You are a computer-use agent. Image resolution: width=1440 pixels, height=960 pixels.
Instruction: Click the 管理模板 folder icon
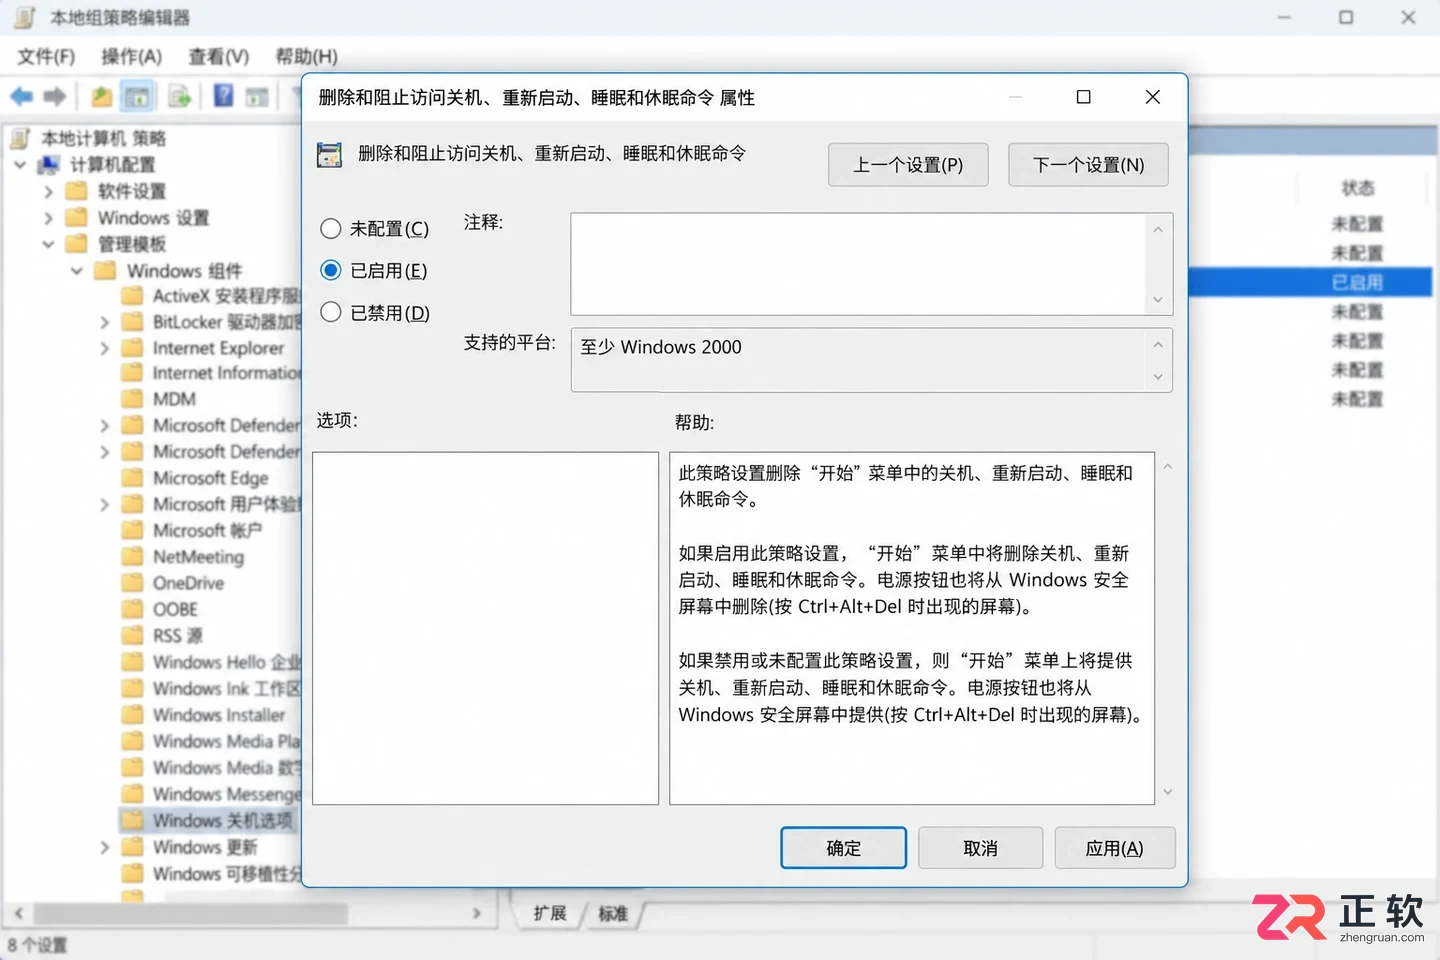pos(77,243)
